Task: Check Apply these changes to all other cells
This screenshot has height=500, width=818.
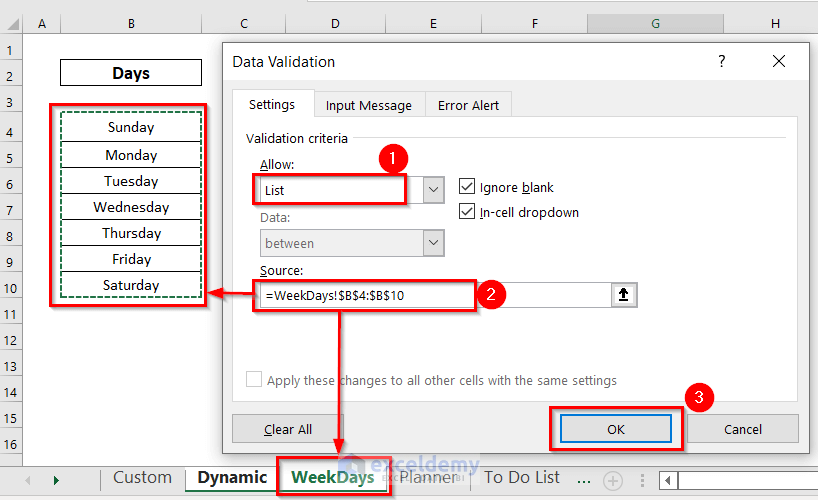Action: [254, 379]
